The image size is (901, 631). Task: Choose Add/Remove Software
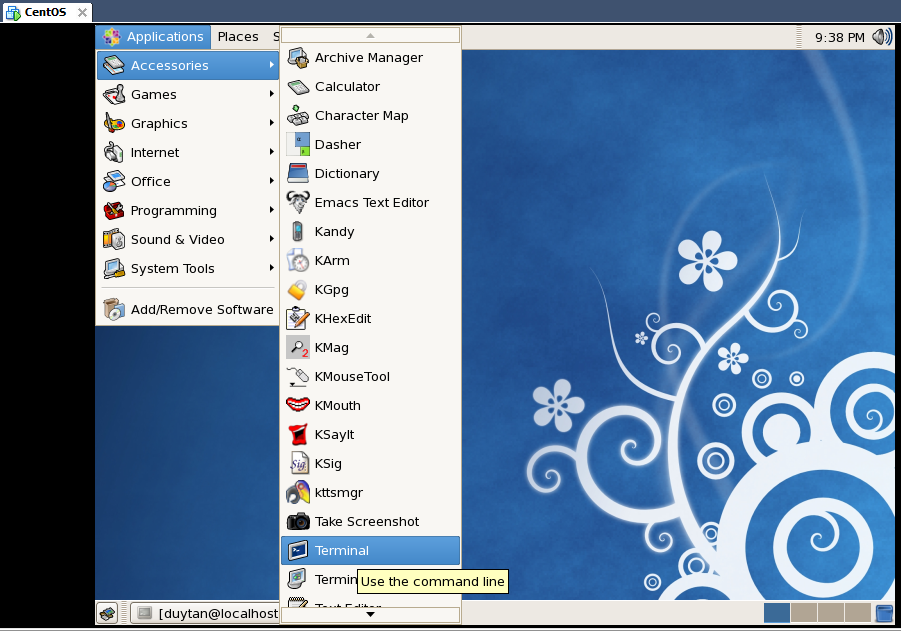click(187, 309)
